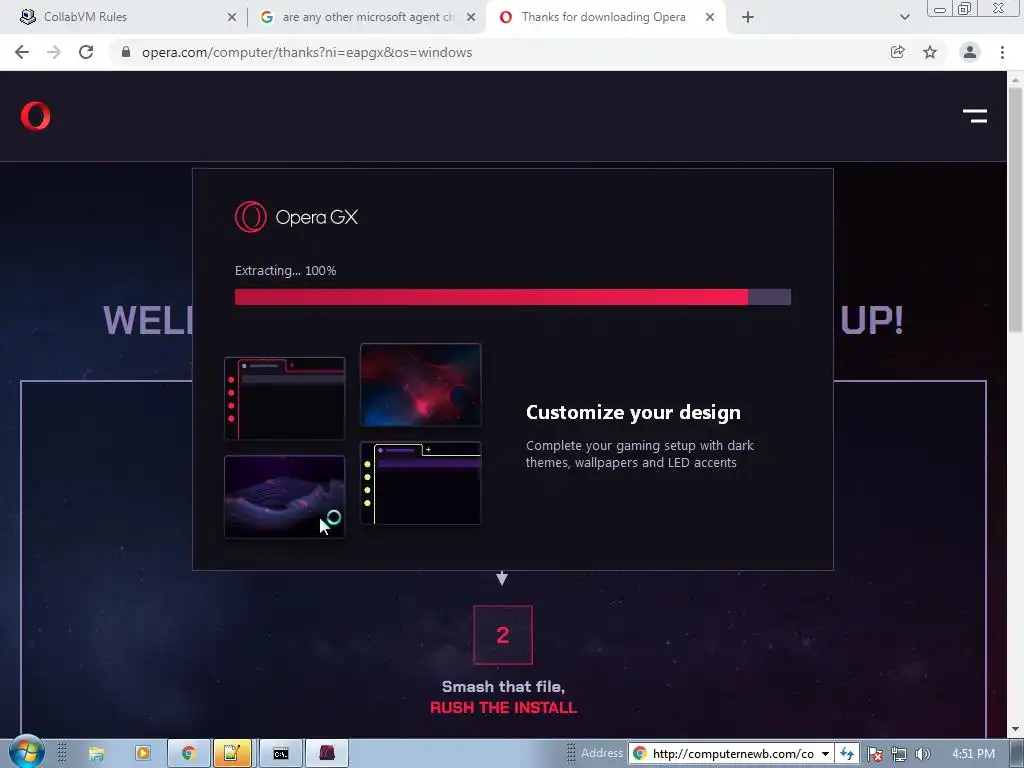This screenshot has height=768, width=1024.
Task: View site security lock info
Action: (x=126, y=52)
